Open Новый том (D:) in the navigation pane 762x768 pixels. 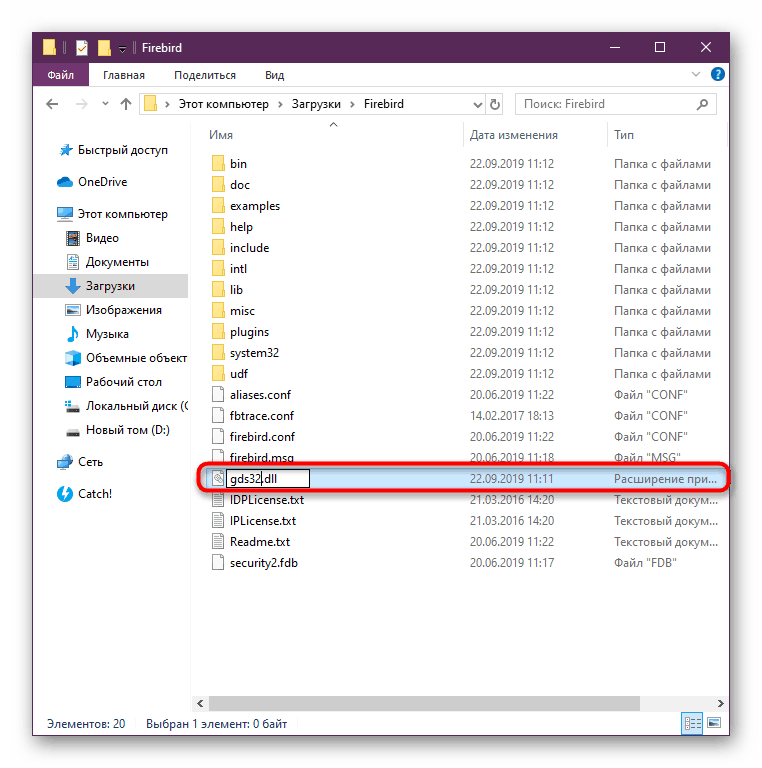point(118,430)
